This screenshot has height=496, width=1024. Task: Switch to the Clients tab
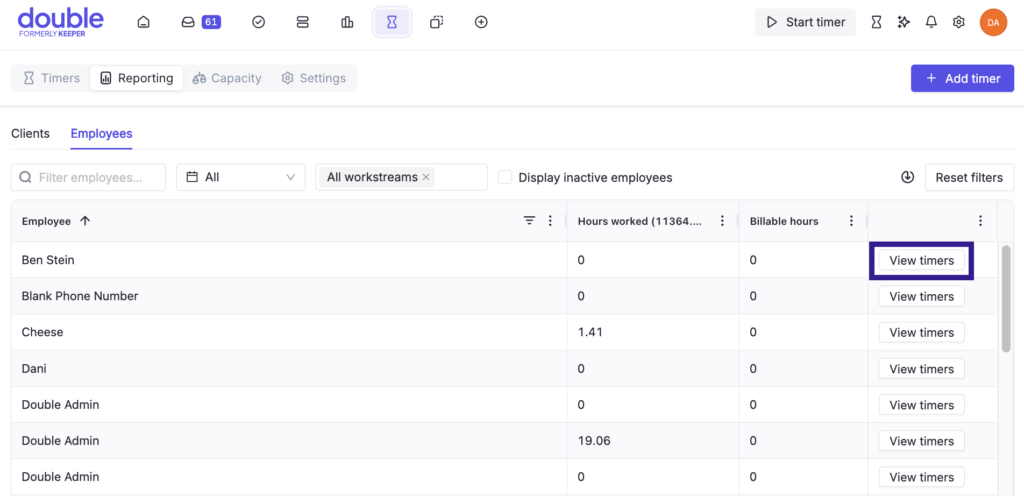[30, 133]
